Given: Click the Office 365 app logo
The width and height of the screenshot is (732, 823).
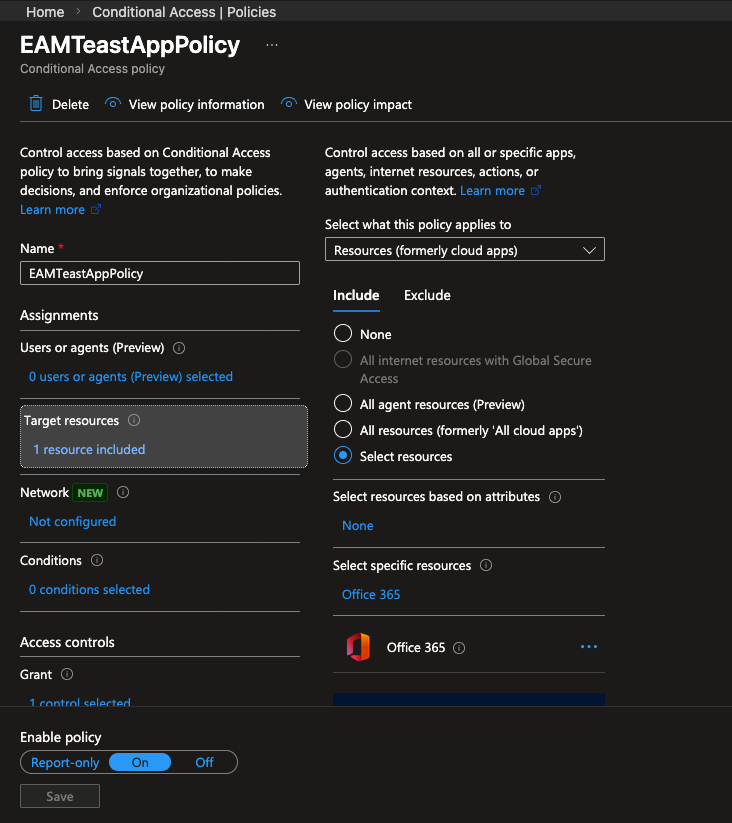Looking at the screenshot, I should [358, 647].
